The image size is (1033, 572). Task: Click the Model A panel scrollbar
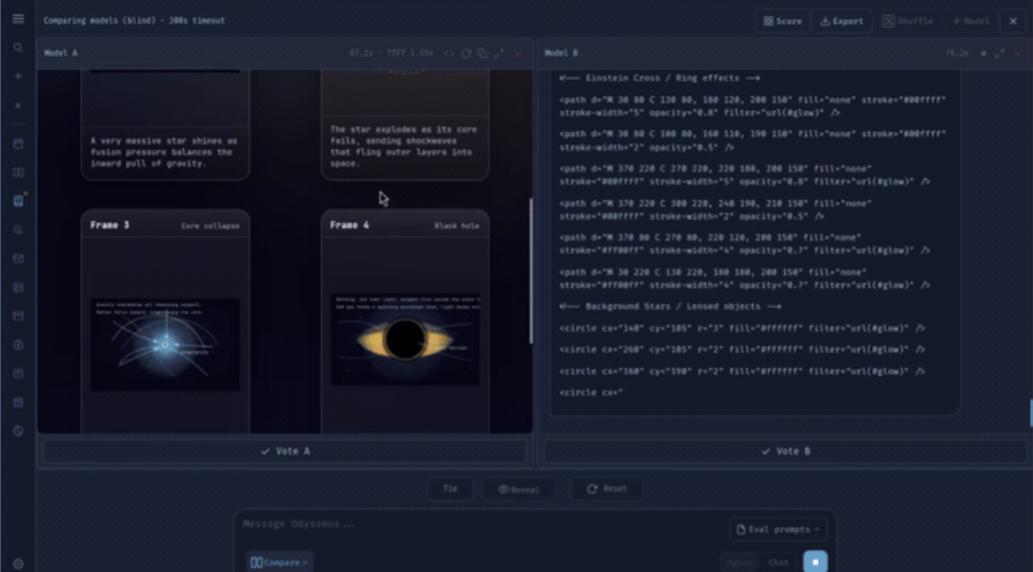point(531,270)
